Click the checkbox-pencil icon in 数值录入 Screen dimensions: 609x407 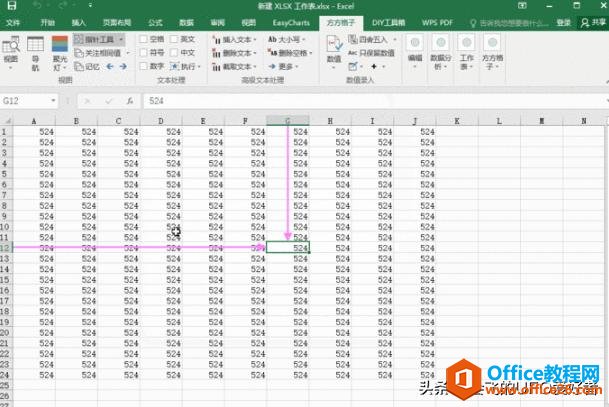[x=353, y=66]
